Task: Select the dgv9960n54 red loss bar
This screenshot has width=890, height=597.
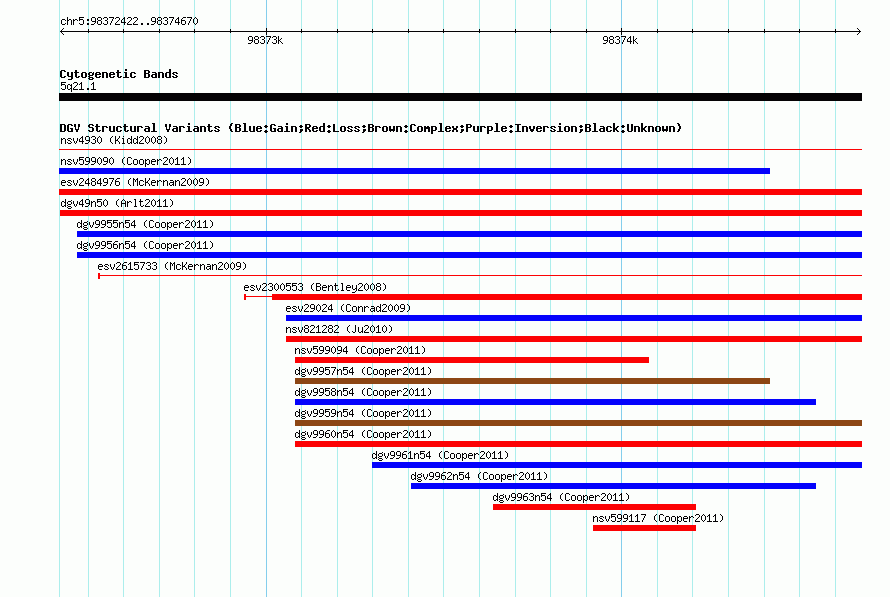Action: [x=578, y=444]
